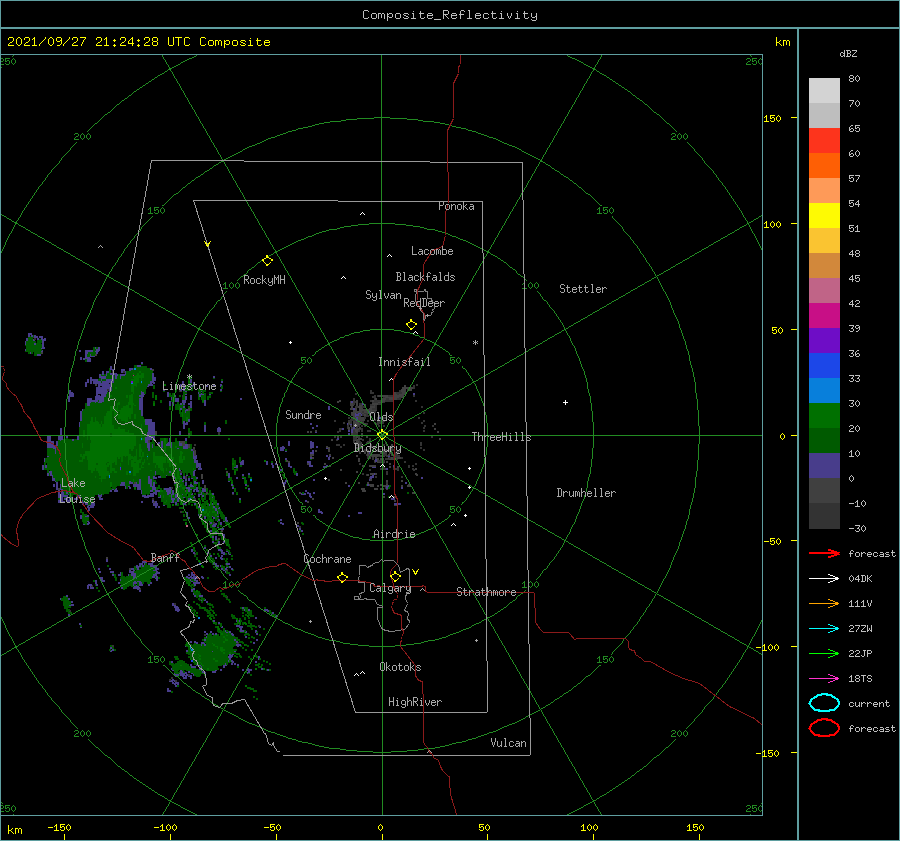Click the 42 dBZ pink color swatch
900x841 pixels.
824,290
